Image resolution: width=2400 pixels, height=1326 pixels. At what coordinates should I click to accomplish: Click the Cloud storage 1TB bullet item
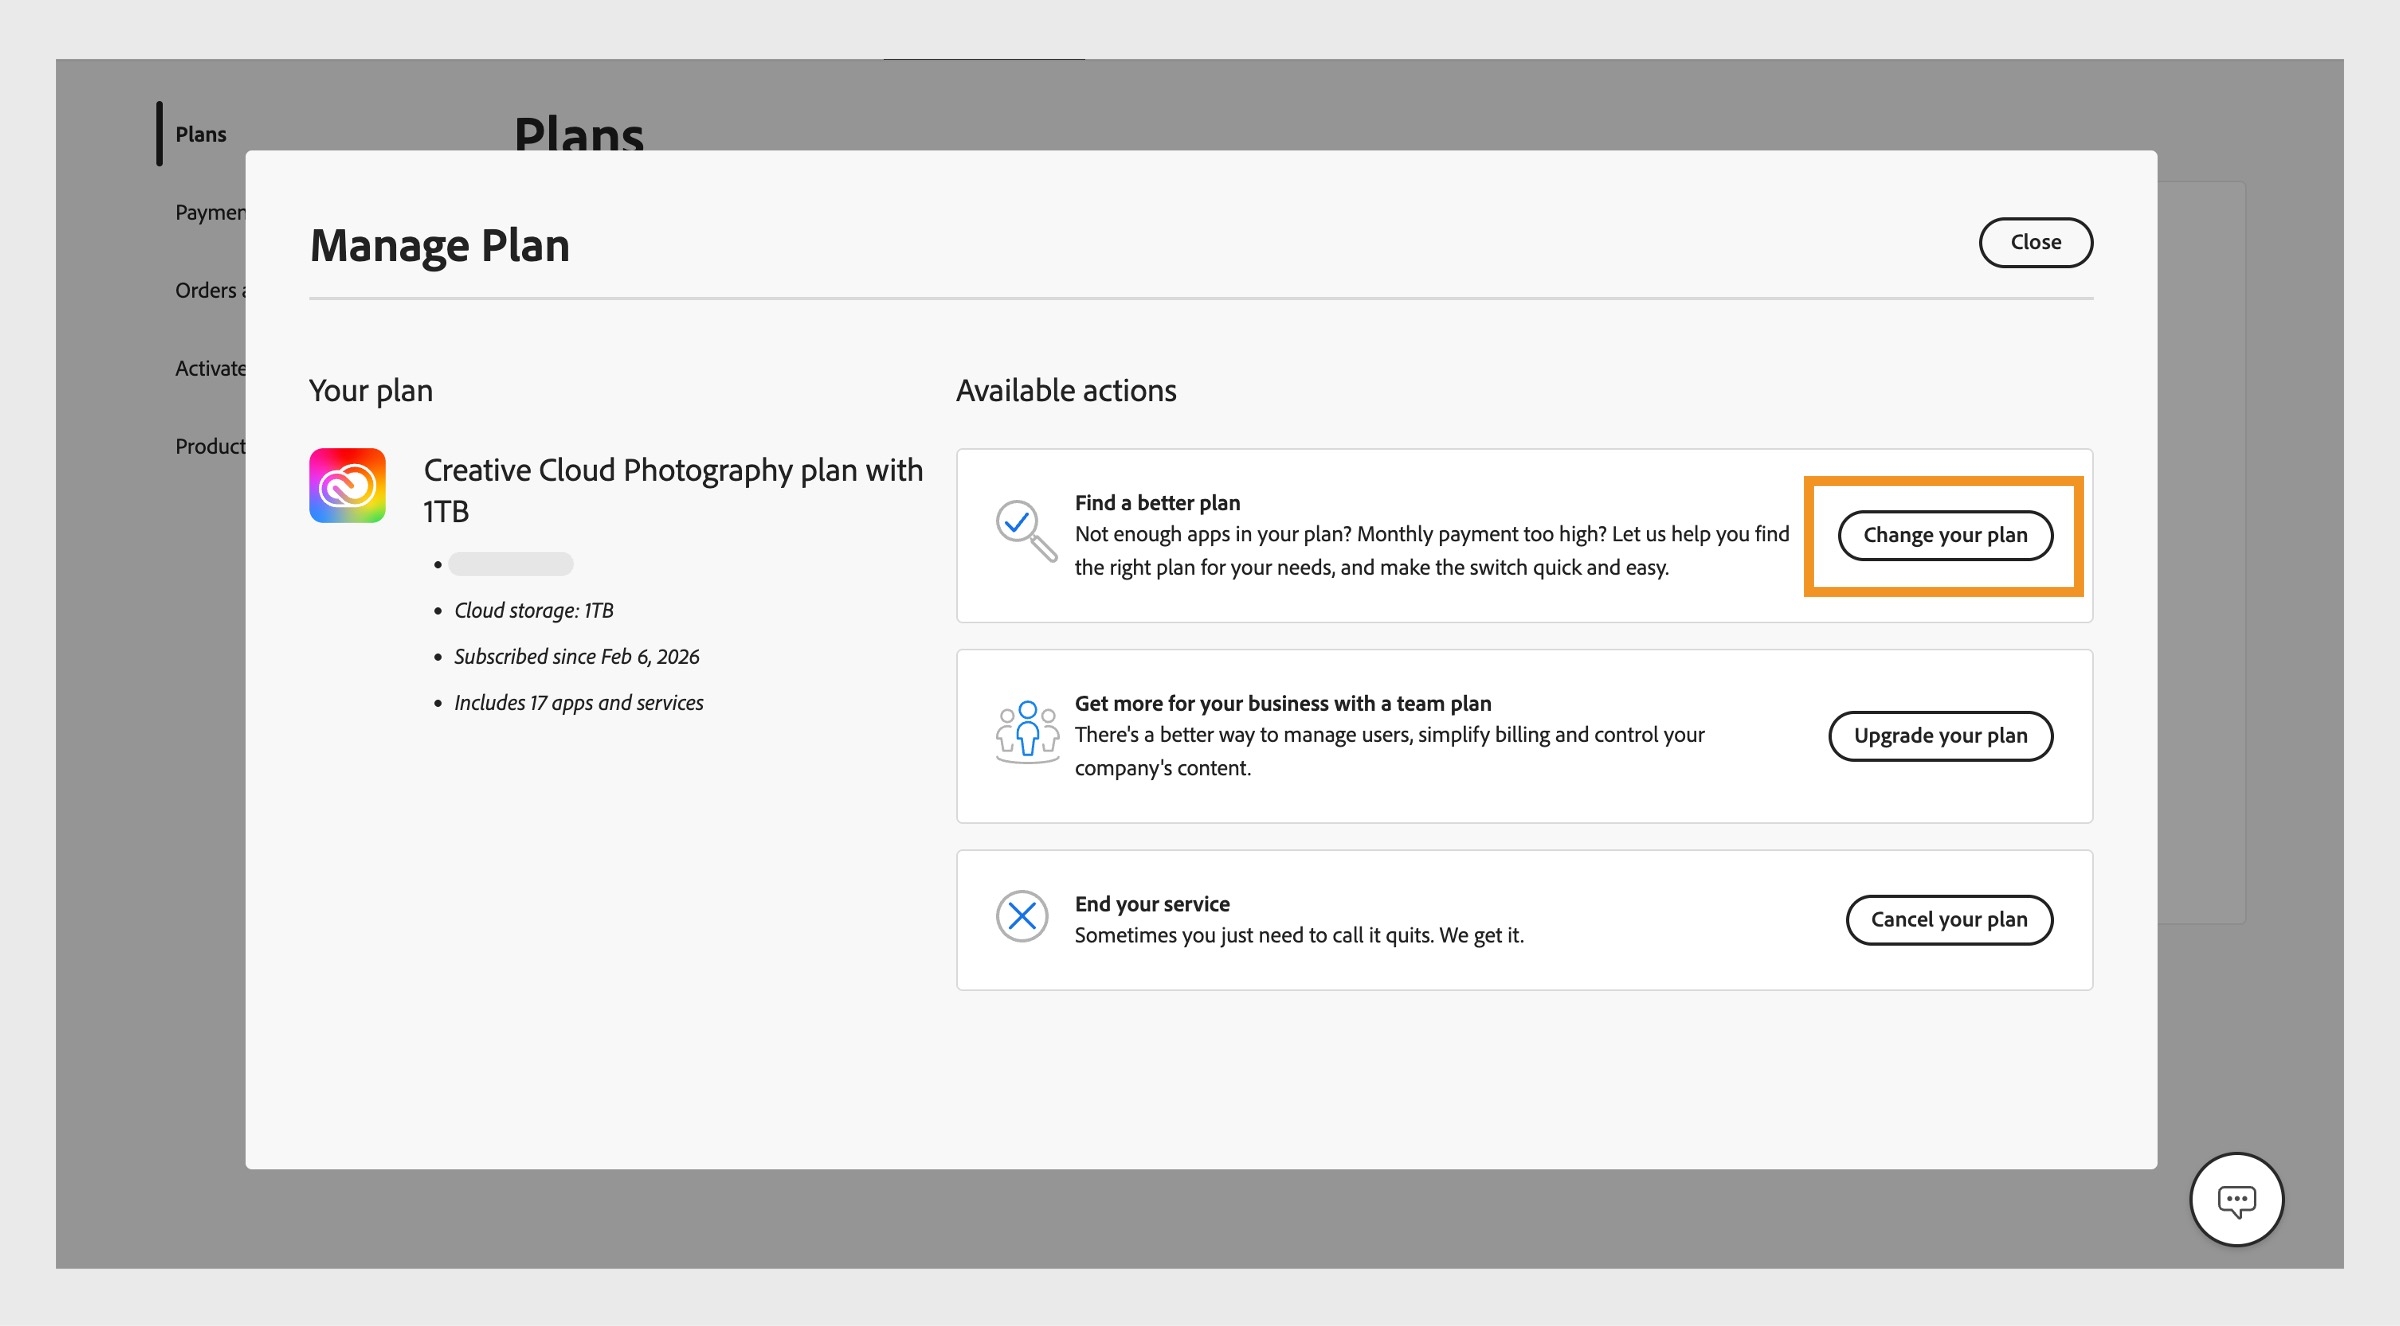tap(534, 610)
